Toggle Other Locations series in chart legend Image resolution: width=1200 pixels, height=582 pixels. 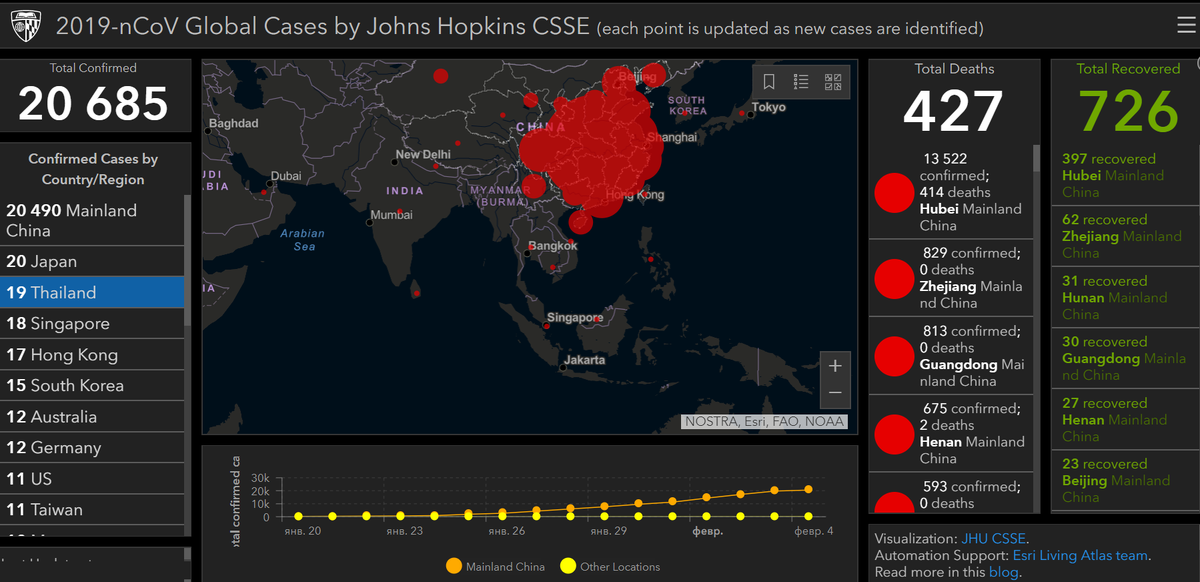pos(610,566)
